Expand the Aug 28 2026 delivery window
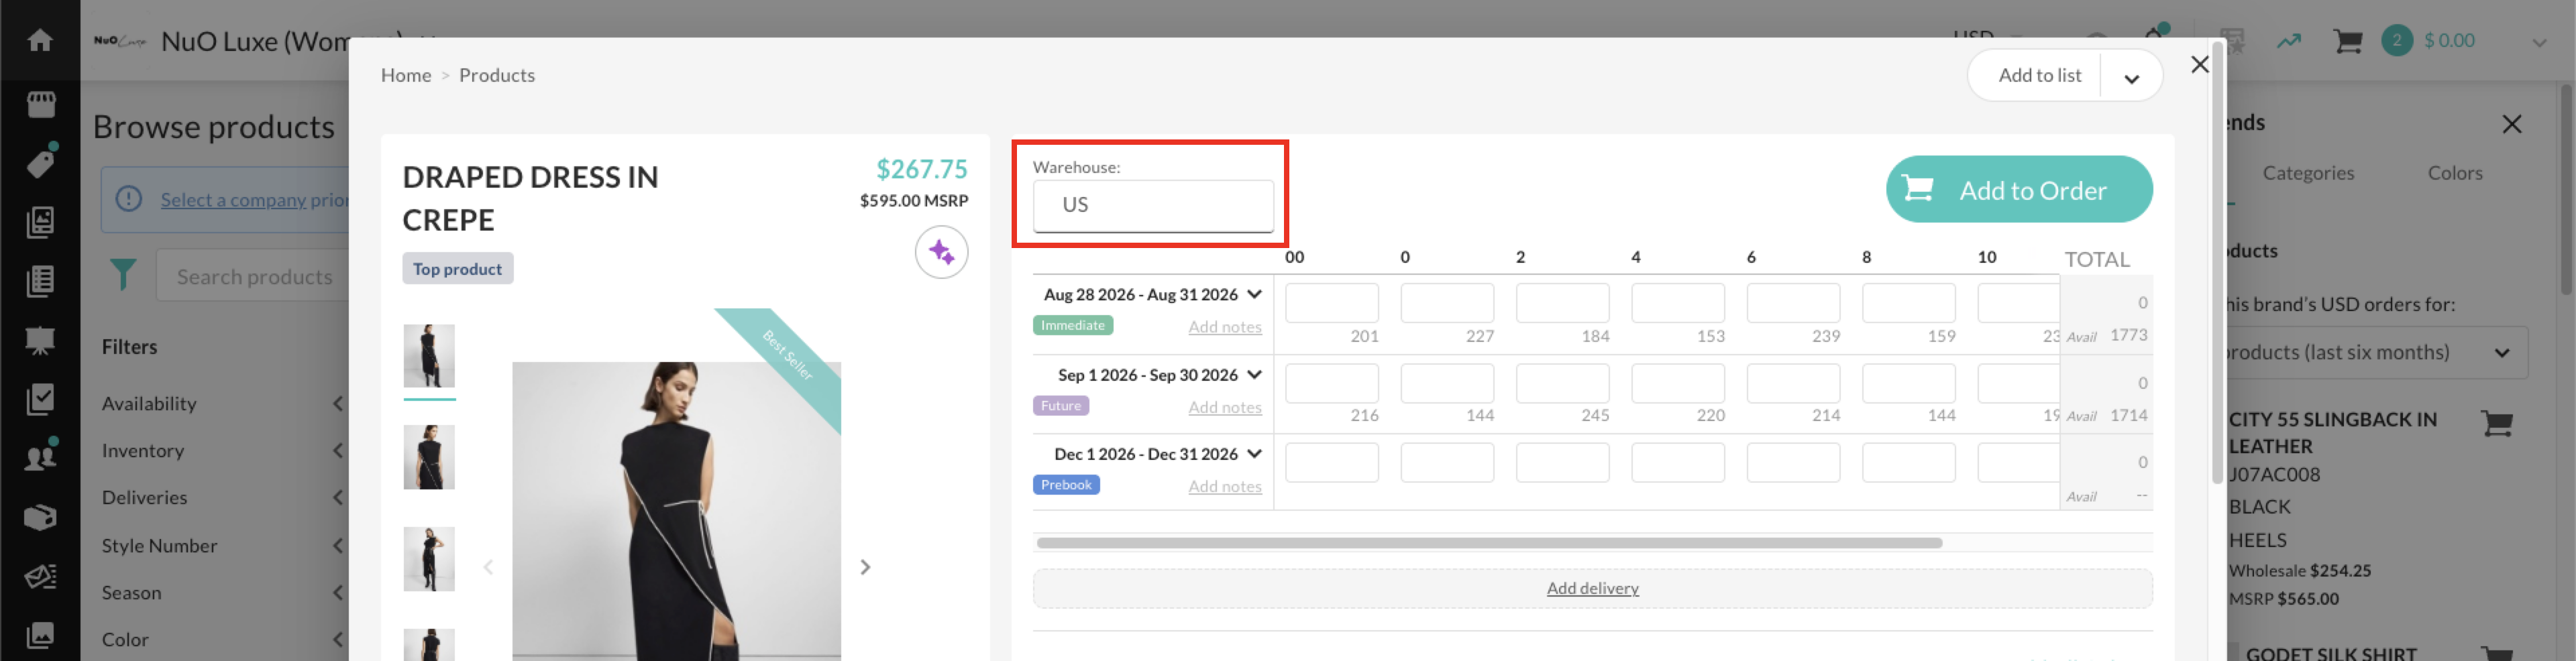The image size is (2576, 661). pyautogui.click(x=1254, y=294)
